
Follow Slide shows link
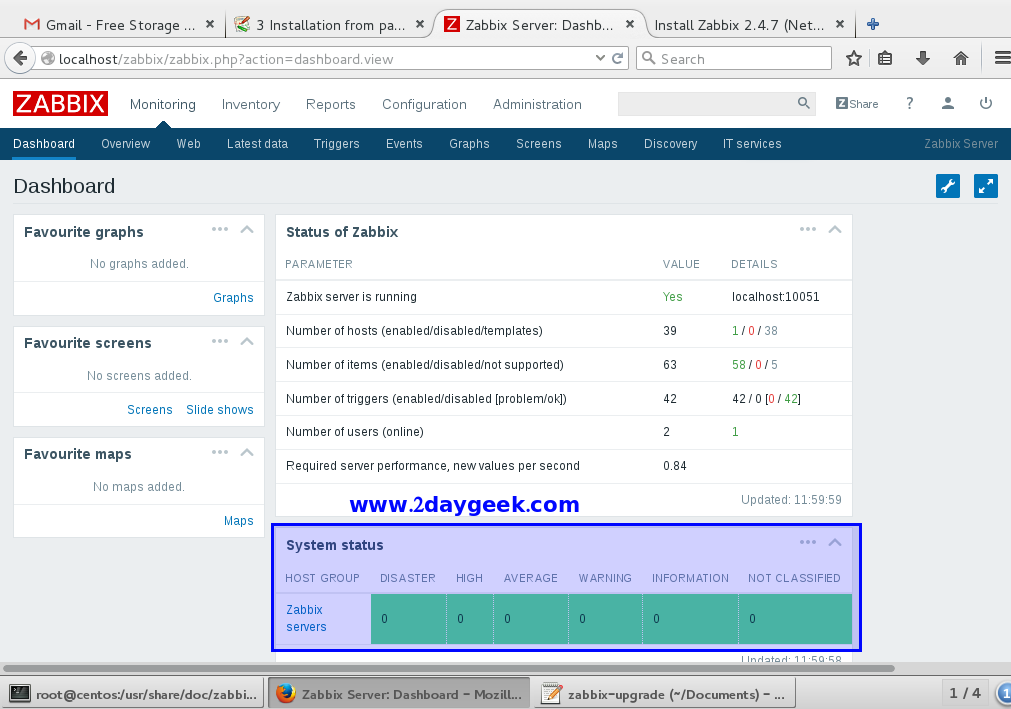[x=220, y=410]
